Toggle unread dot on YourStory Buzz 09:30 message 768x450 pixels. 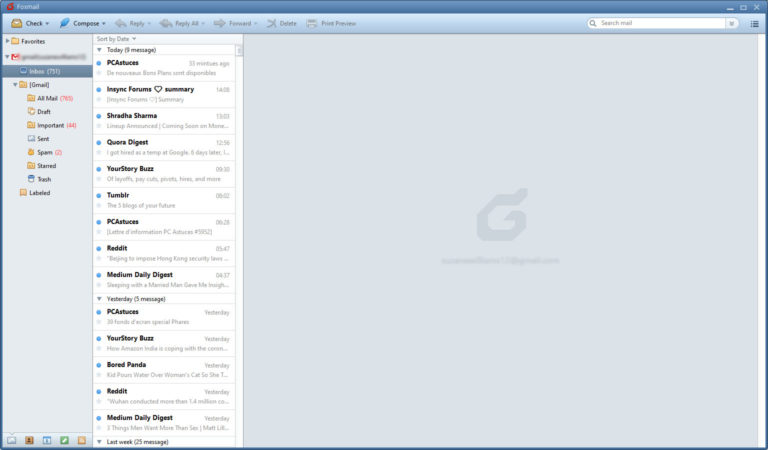(99, 169)
